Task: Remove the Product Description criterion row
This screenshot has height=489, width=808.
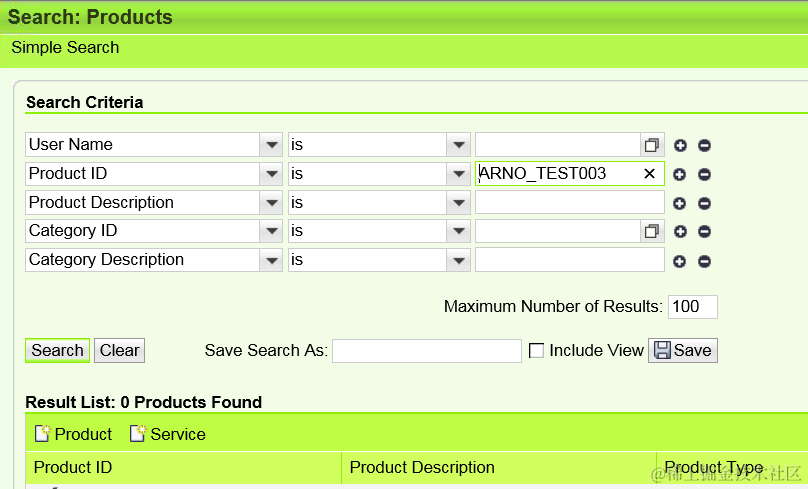Action: (704, 204)
